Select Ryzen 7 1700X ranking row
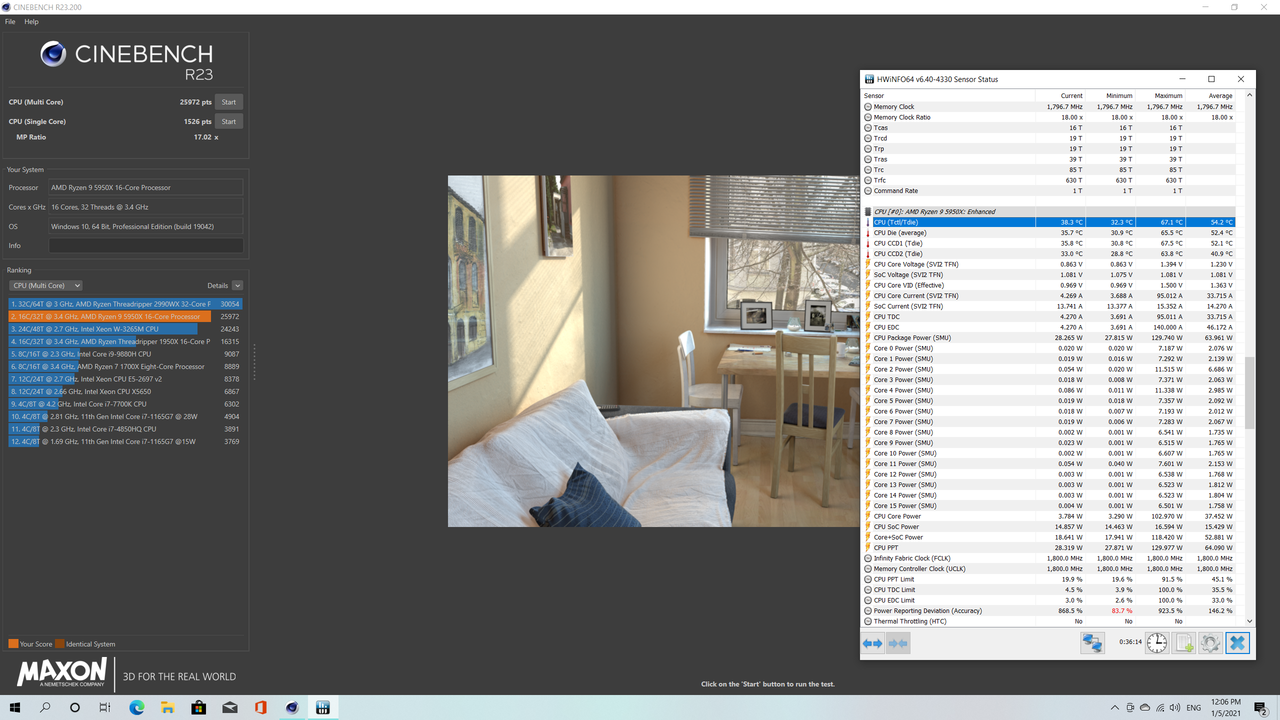Image resolution: width=1280 pixels, height=720 pixels. [x=126, y=367]
